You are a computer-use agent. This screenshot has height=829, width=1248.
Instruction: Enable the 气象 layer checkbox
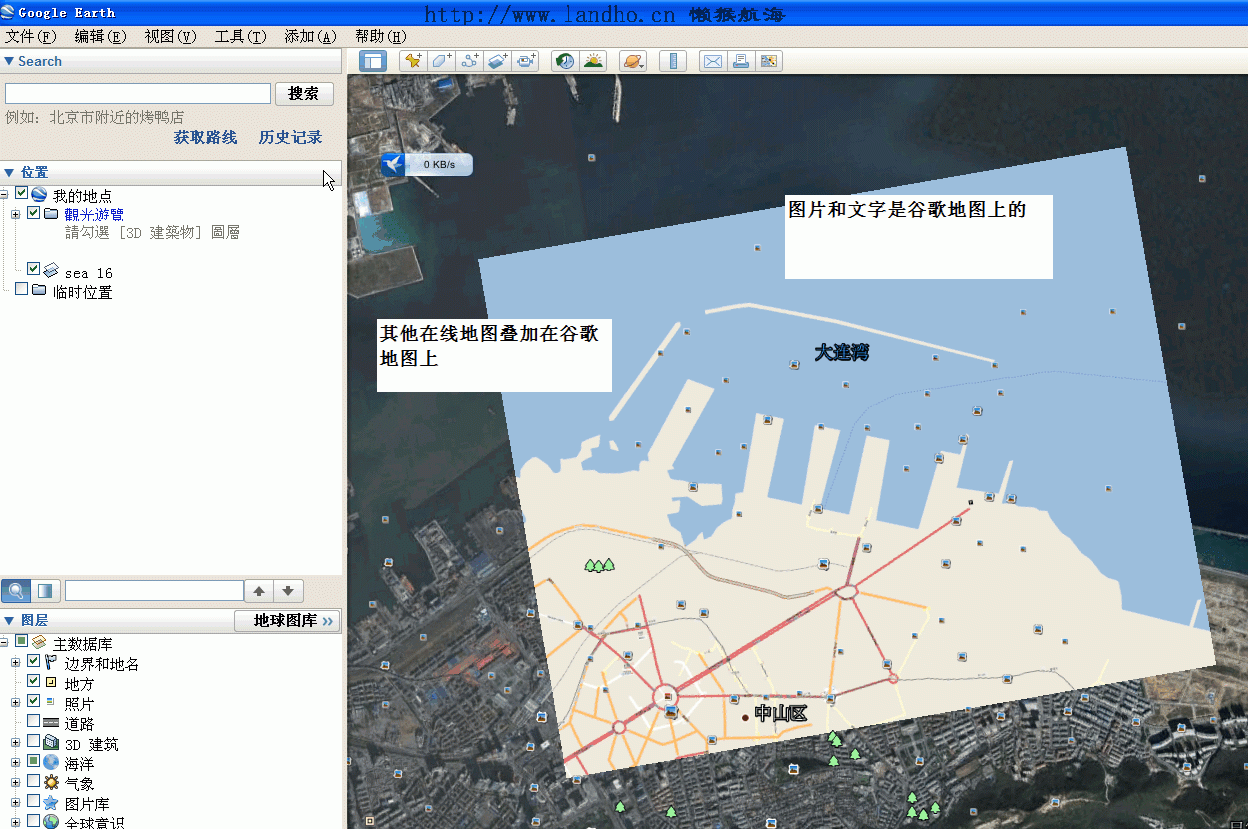pos(34,781)
